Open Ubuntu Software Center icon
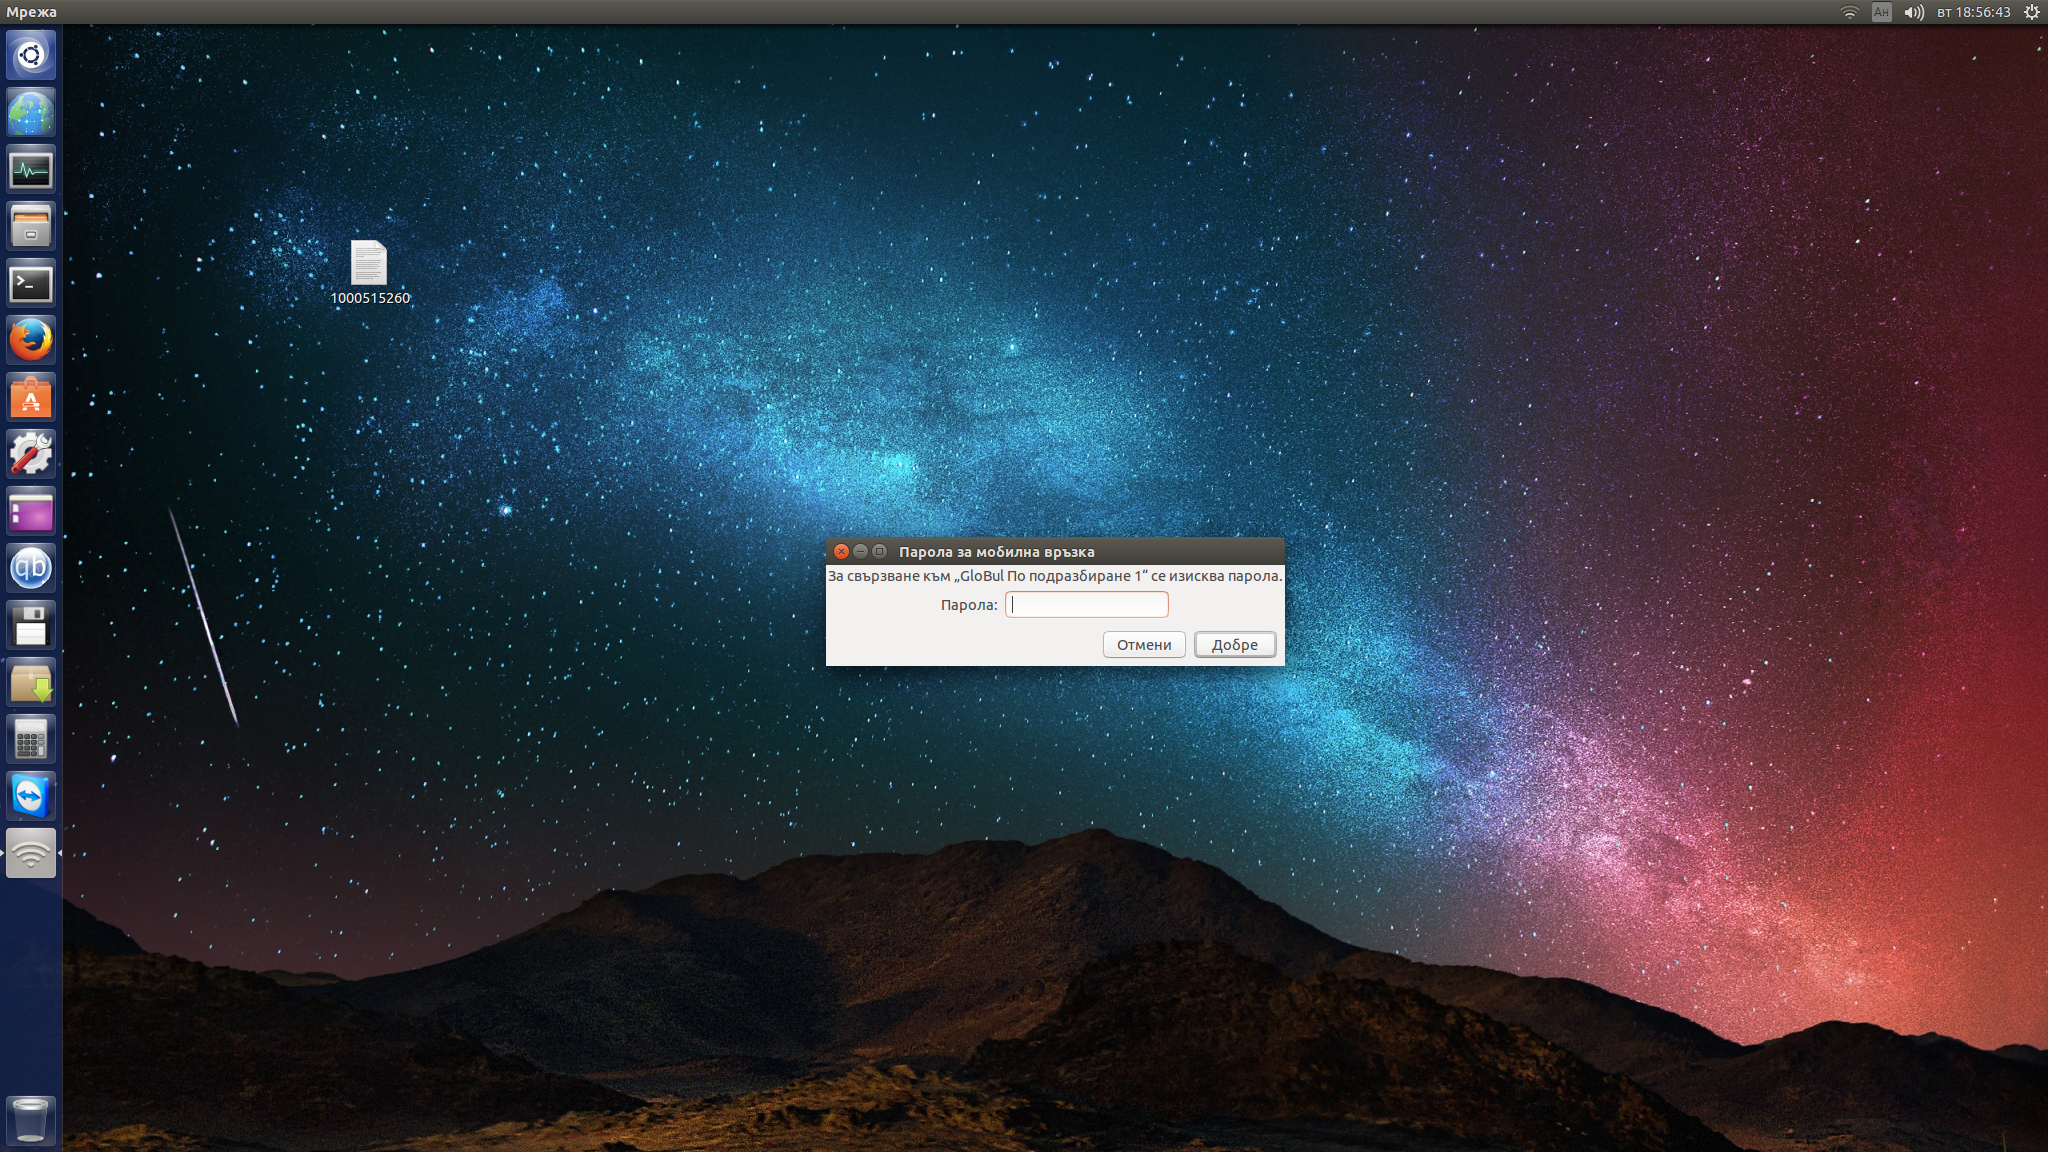 tap(31, 398)
